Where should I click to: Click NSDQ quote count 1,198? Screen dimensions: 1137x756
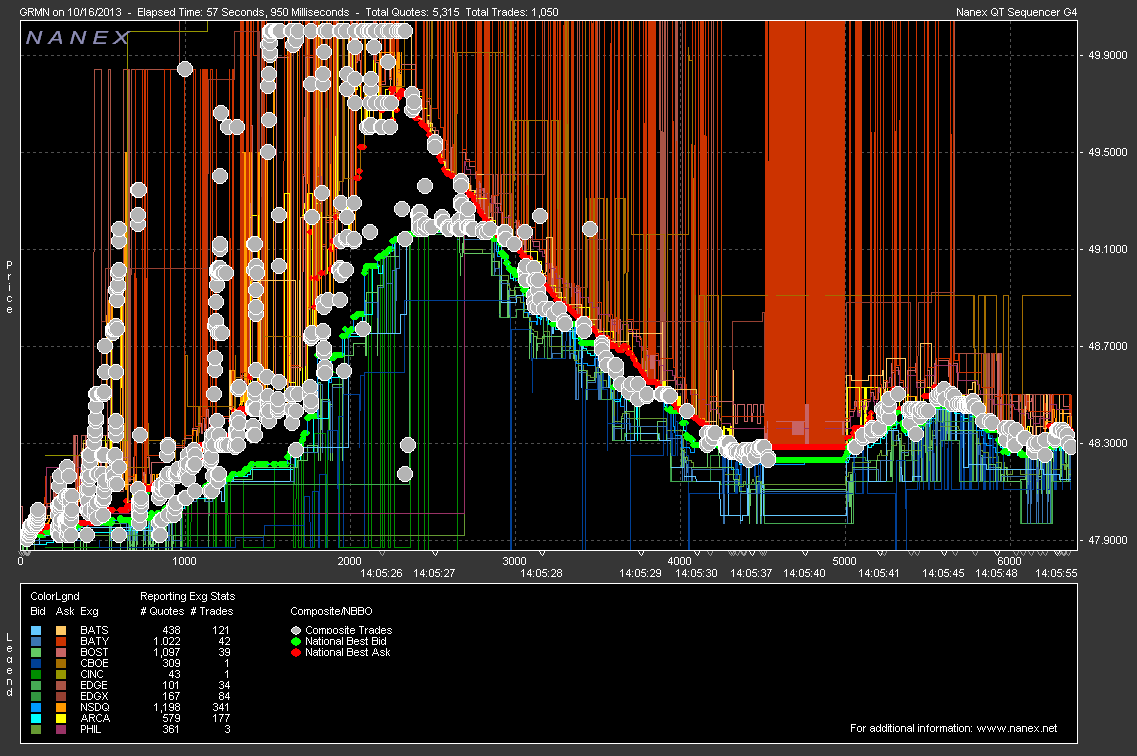pyautogui.click(x=167, y=707)
